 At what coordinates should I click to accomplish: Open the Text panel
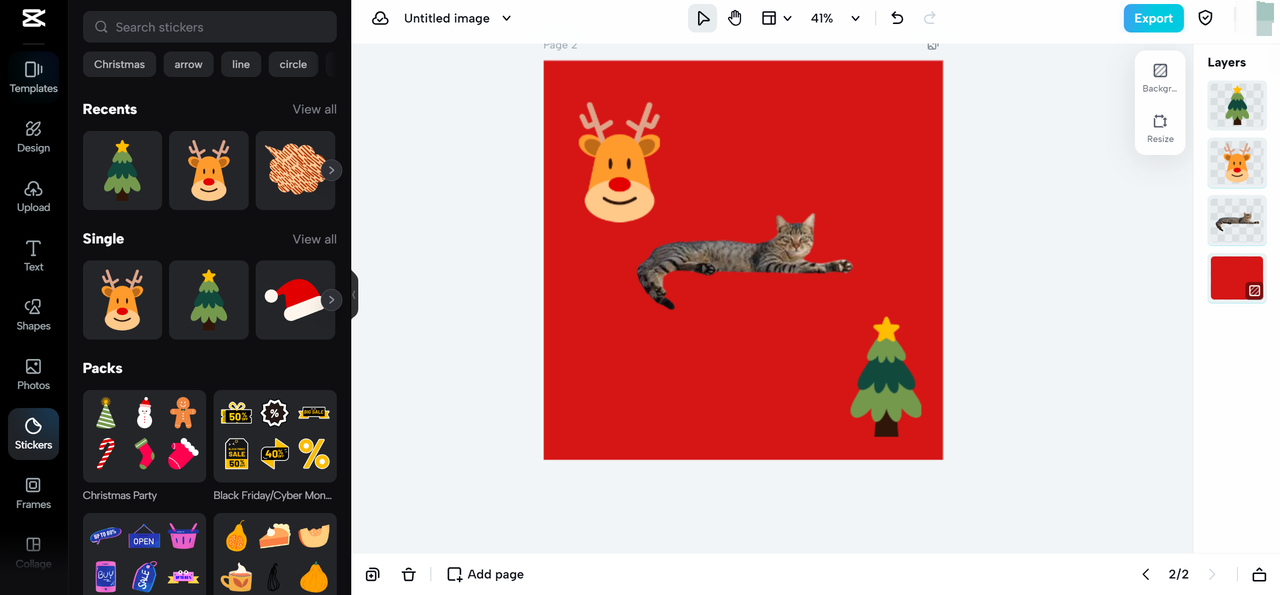pyautogui.click(x=33, y=256)
